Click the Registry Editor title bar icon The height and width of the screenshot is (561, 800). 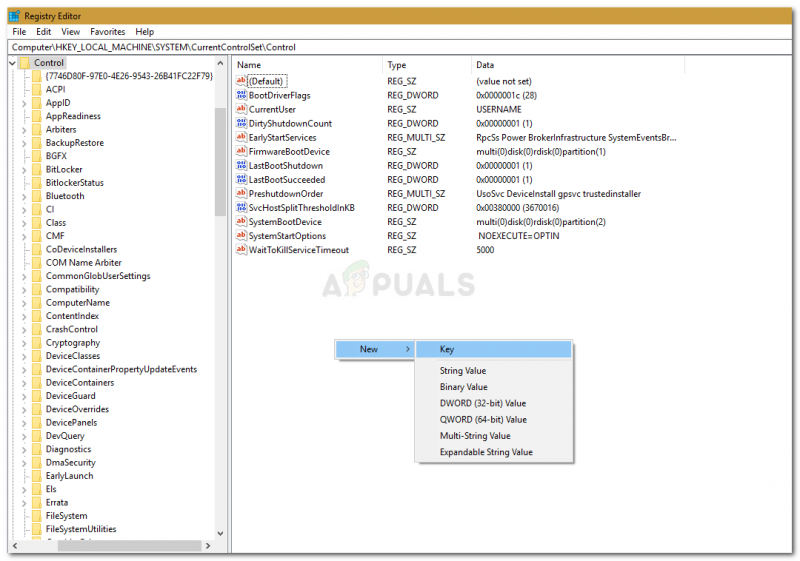pyautogui.click(x=14, y=16)
